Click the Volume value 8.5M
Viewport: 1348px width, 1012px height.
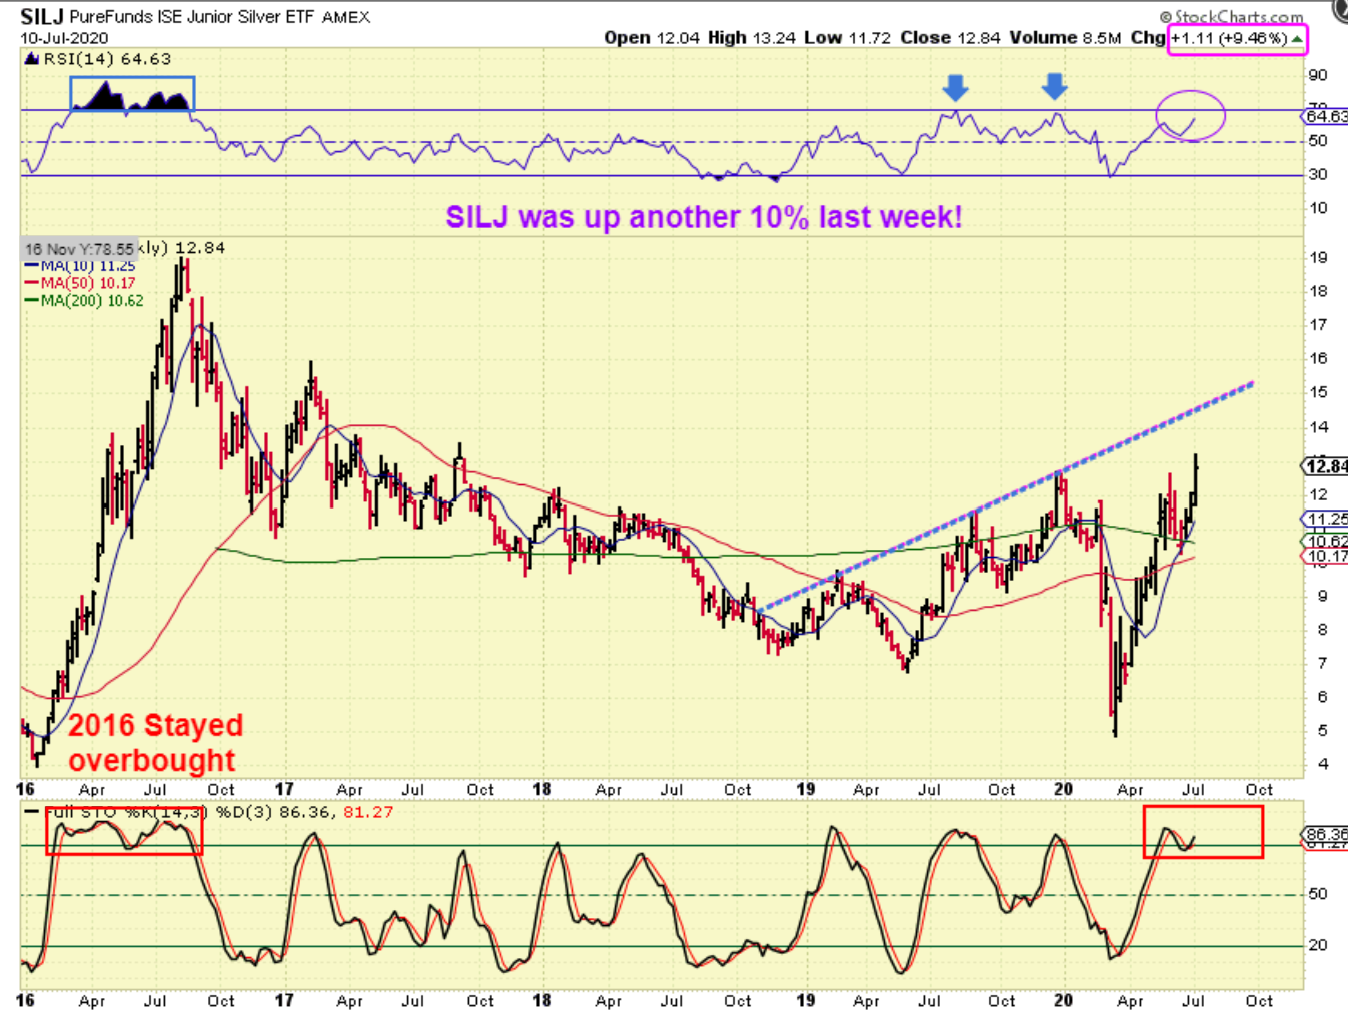[x=1102, y=38]
